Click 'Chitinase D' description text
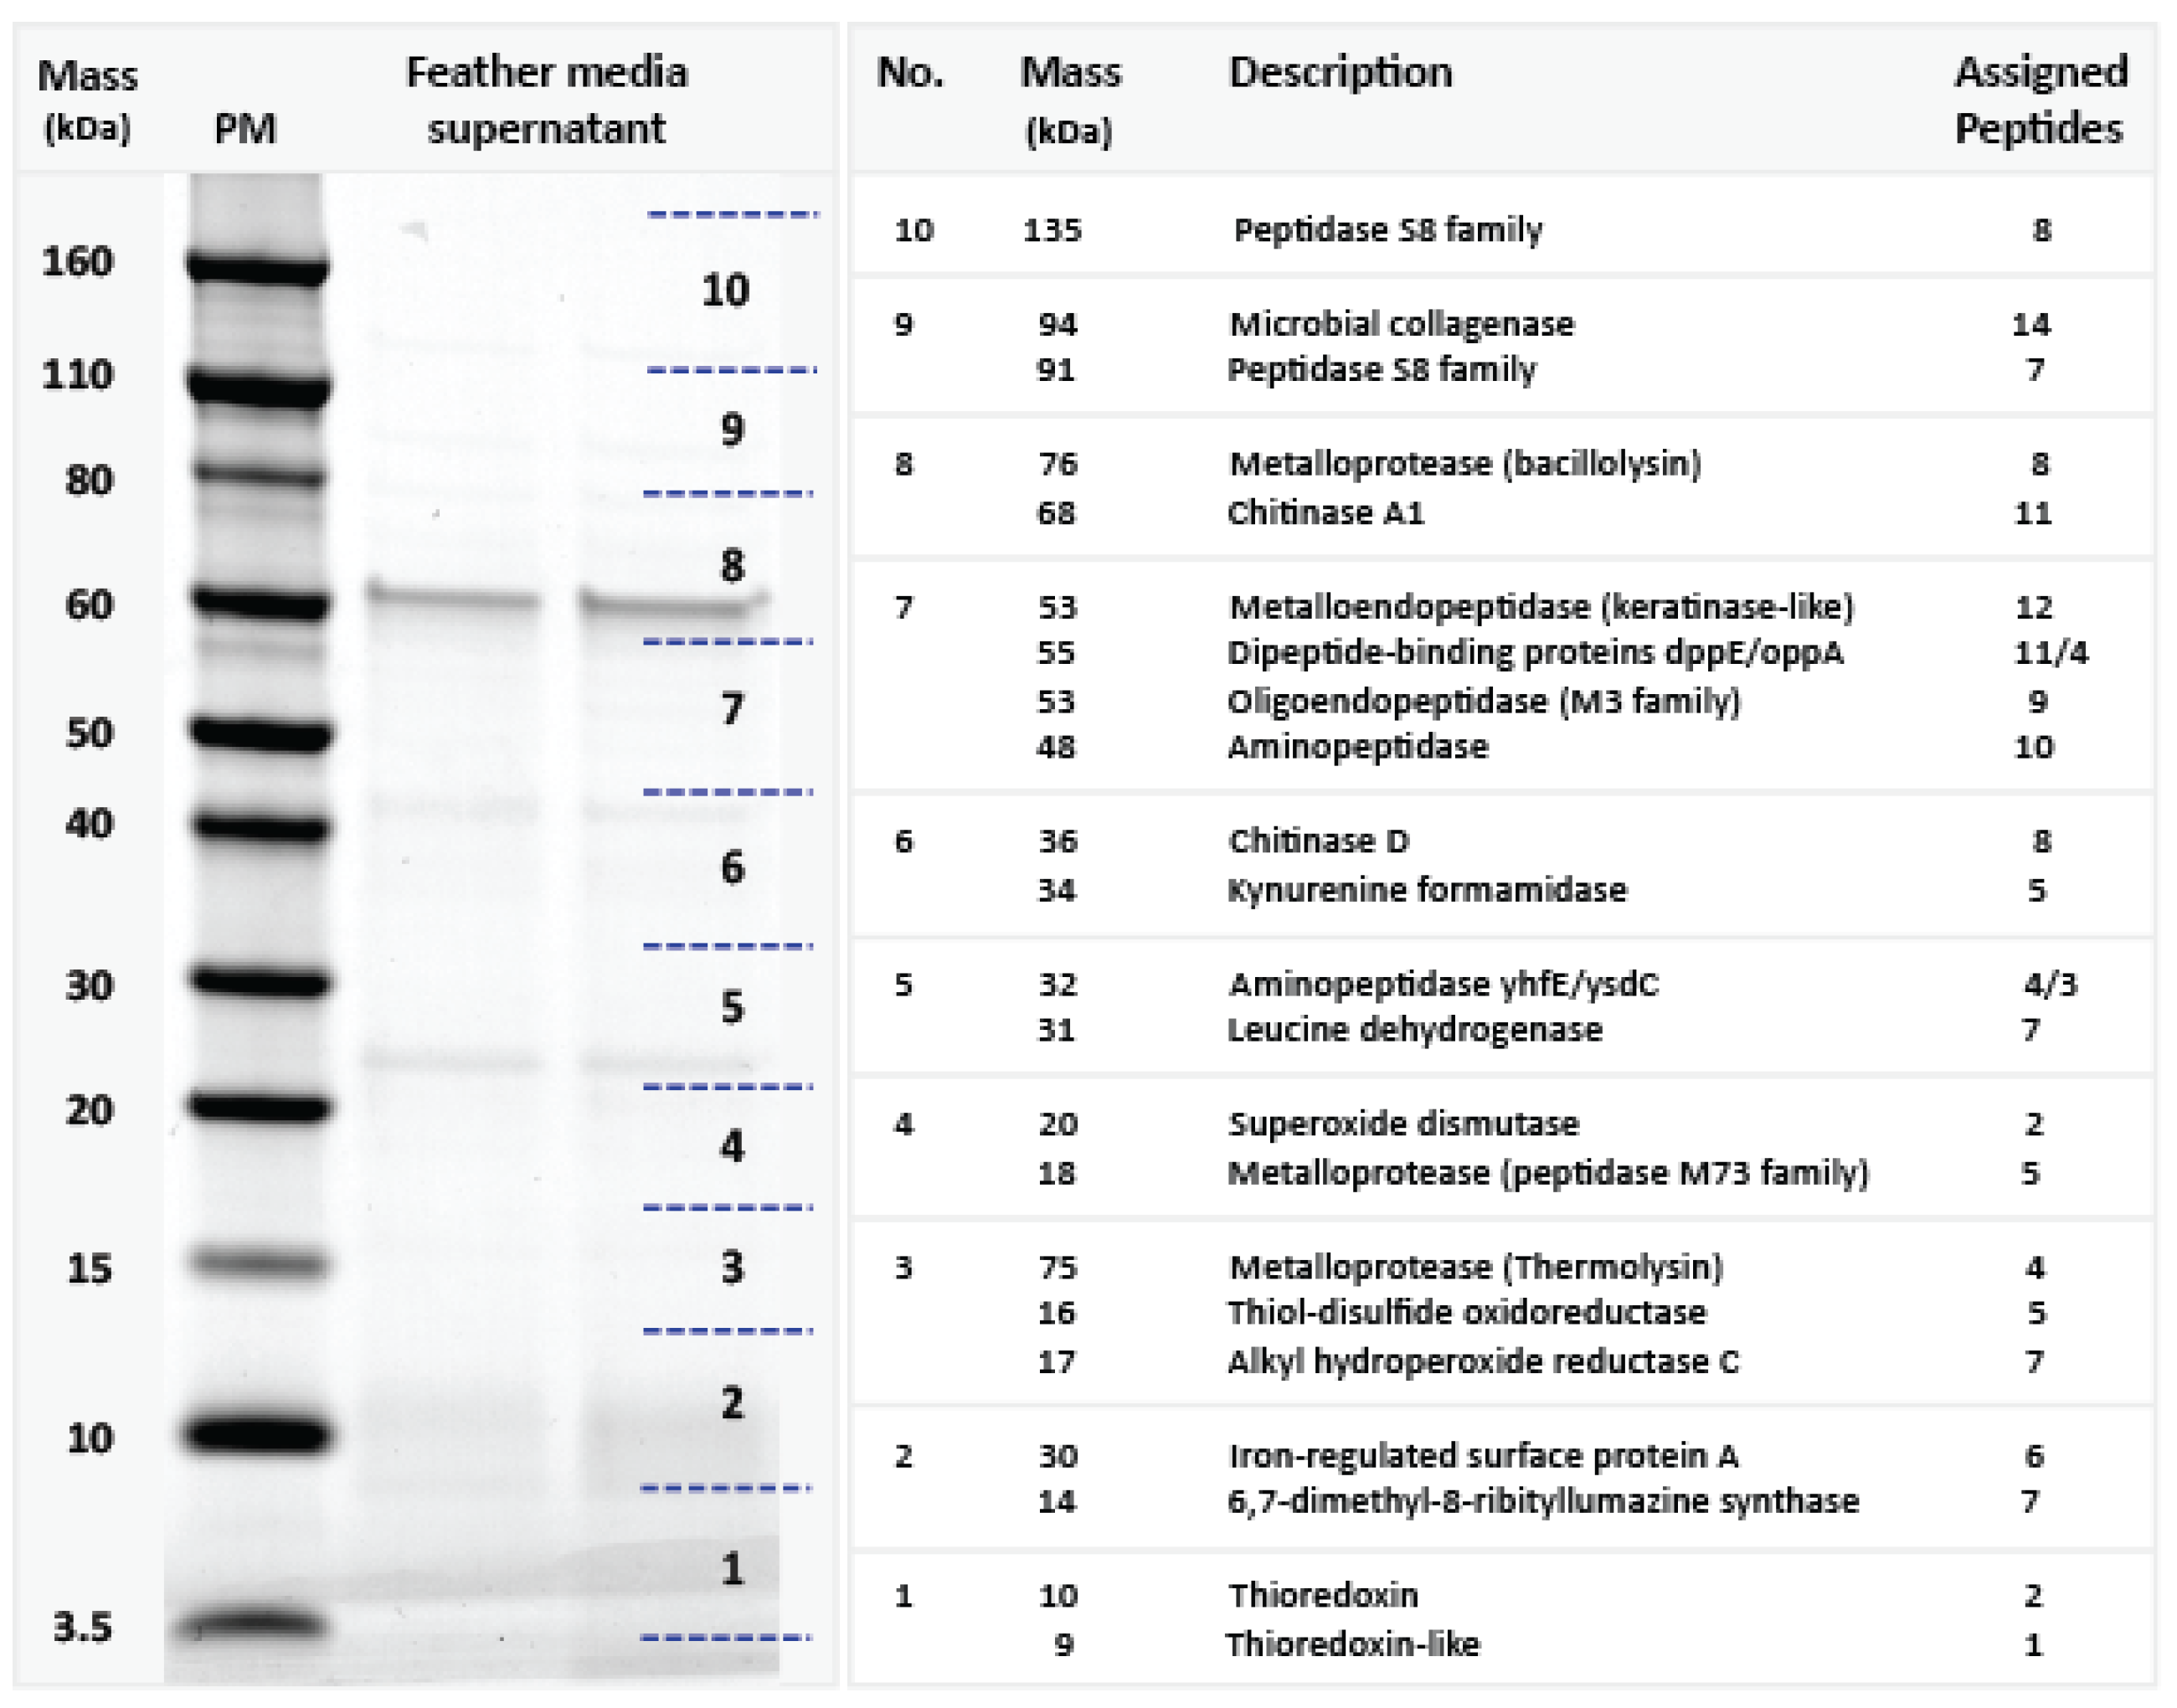The height and width of the screenshot is (1708, 2177). pos(1318,841)
